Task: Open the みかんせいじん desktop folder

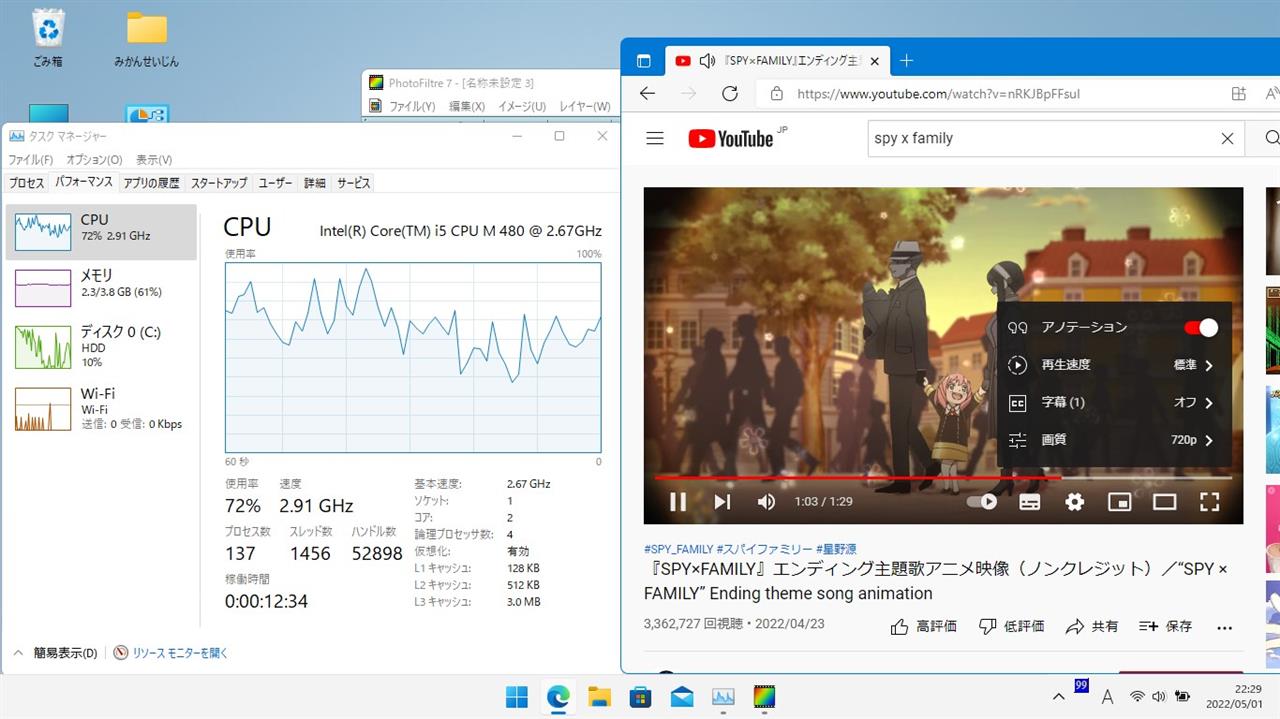Action: [146, 38]
